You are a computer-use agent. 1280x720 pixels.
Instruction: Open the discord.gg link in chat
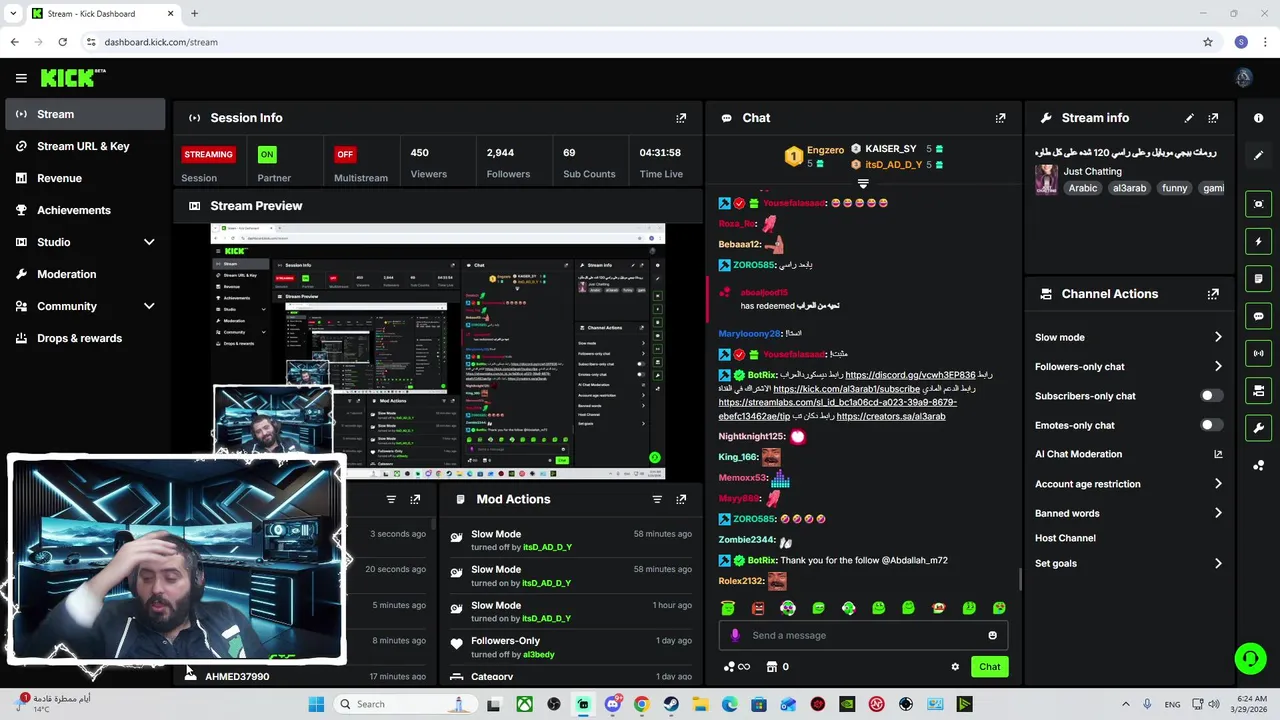pyautogui.click(x=910, y=375)
